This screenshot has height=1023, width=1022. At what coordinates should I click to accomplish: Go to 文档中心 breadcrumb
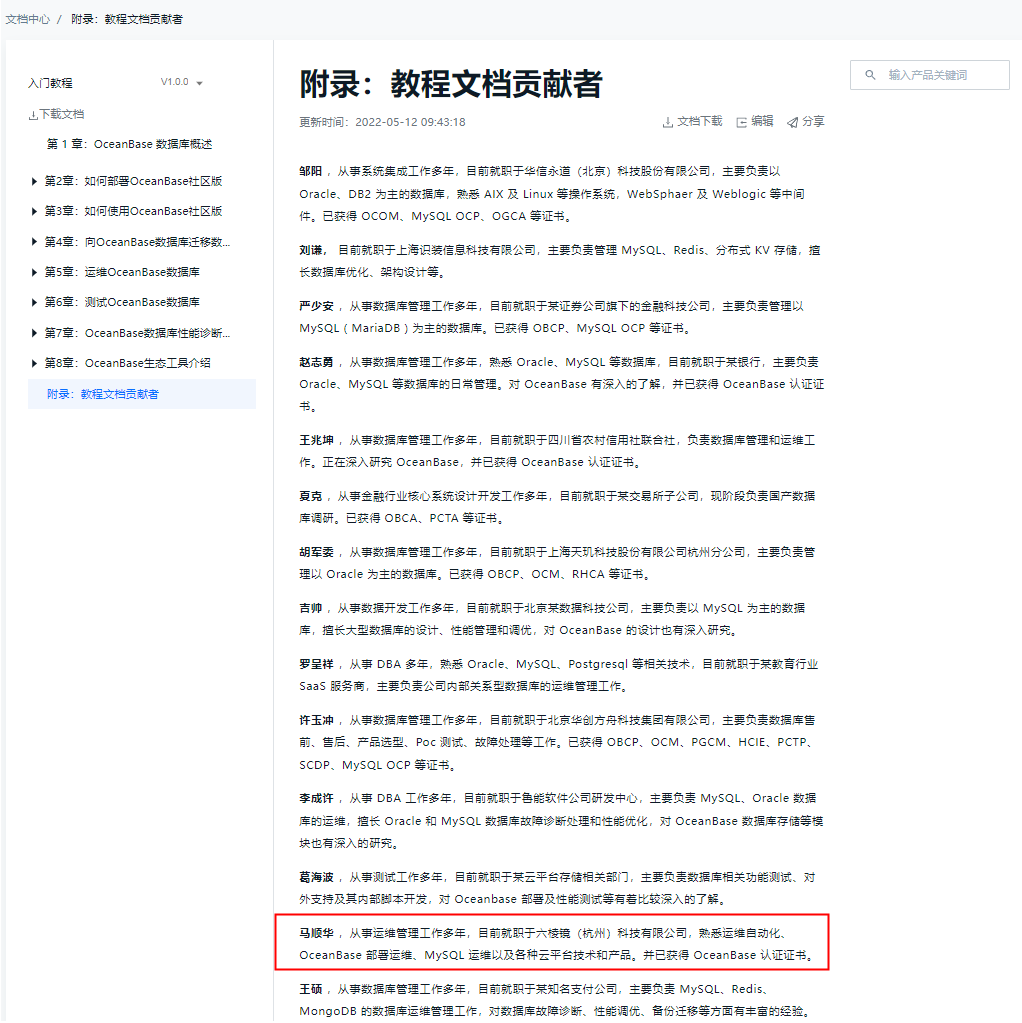(27, 19)
